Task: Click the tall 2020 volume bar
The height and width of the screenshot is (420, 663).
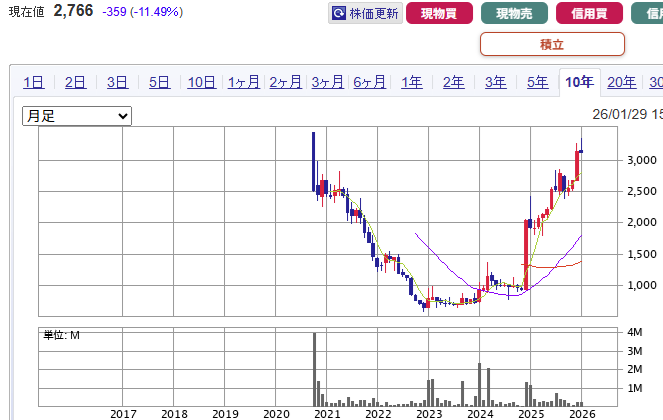Action: pos(314,368)
